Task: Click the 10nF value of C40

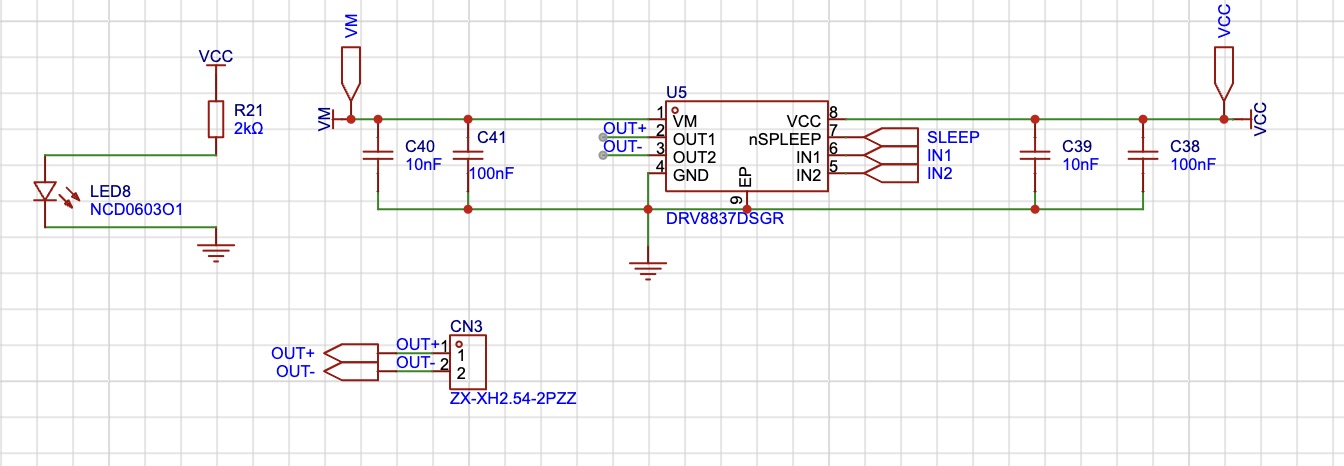Action: tap(423, 165)
